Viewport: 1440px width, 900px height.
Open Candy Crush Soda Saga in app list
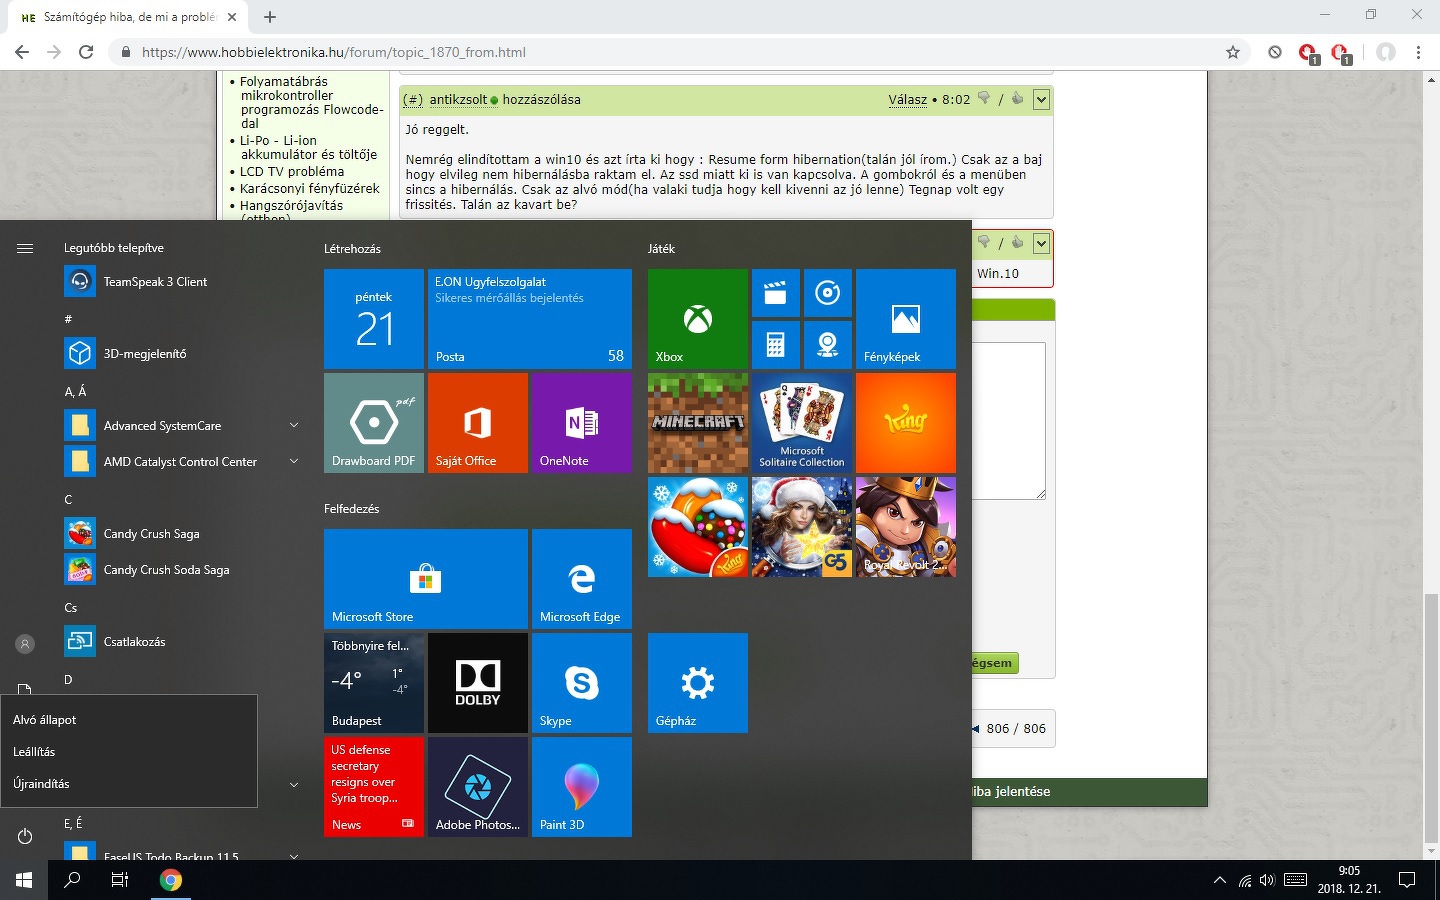[184, 570]
